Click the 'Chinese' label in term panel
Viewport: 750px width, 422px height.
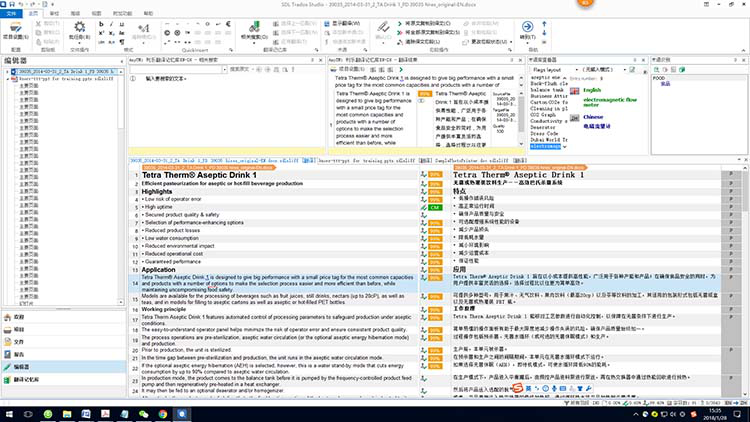[593, 117]
